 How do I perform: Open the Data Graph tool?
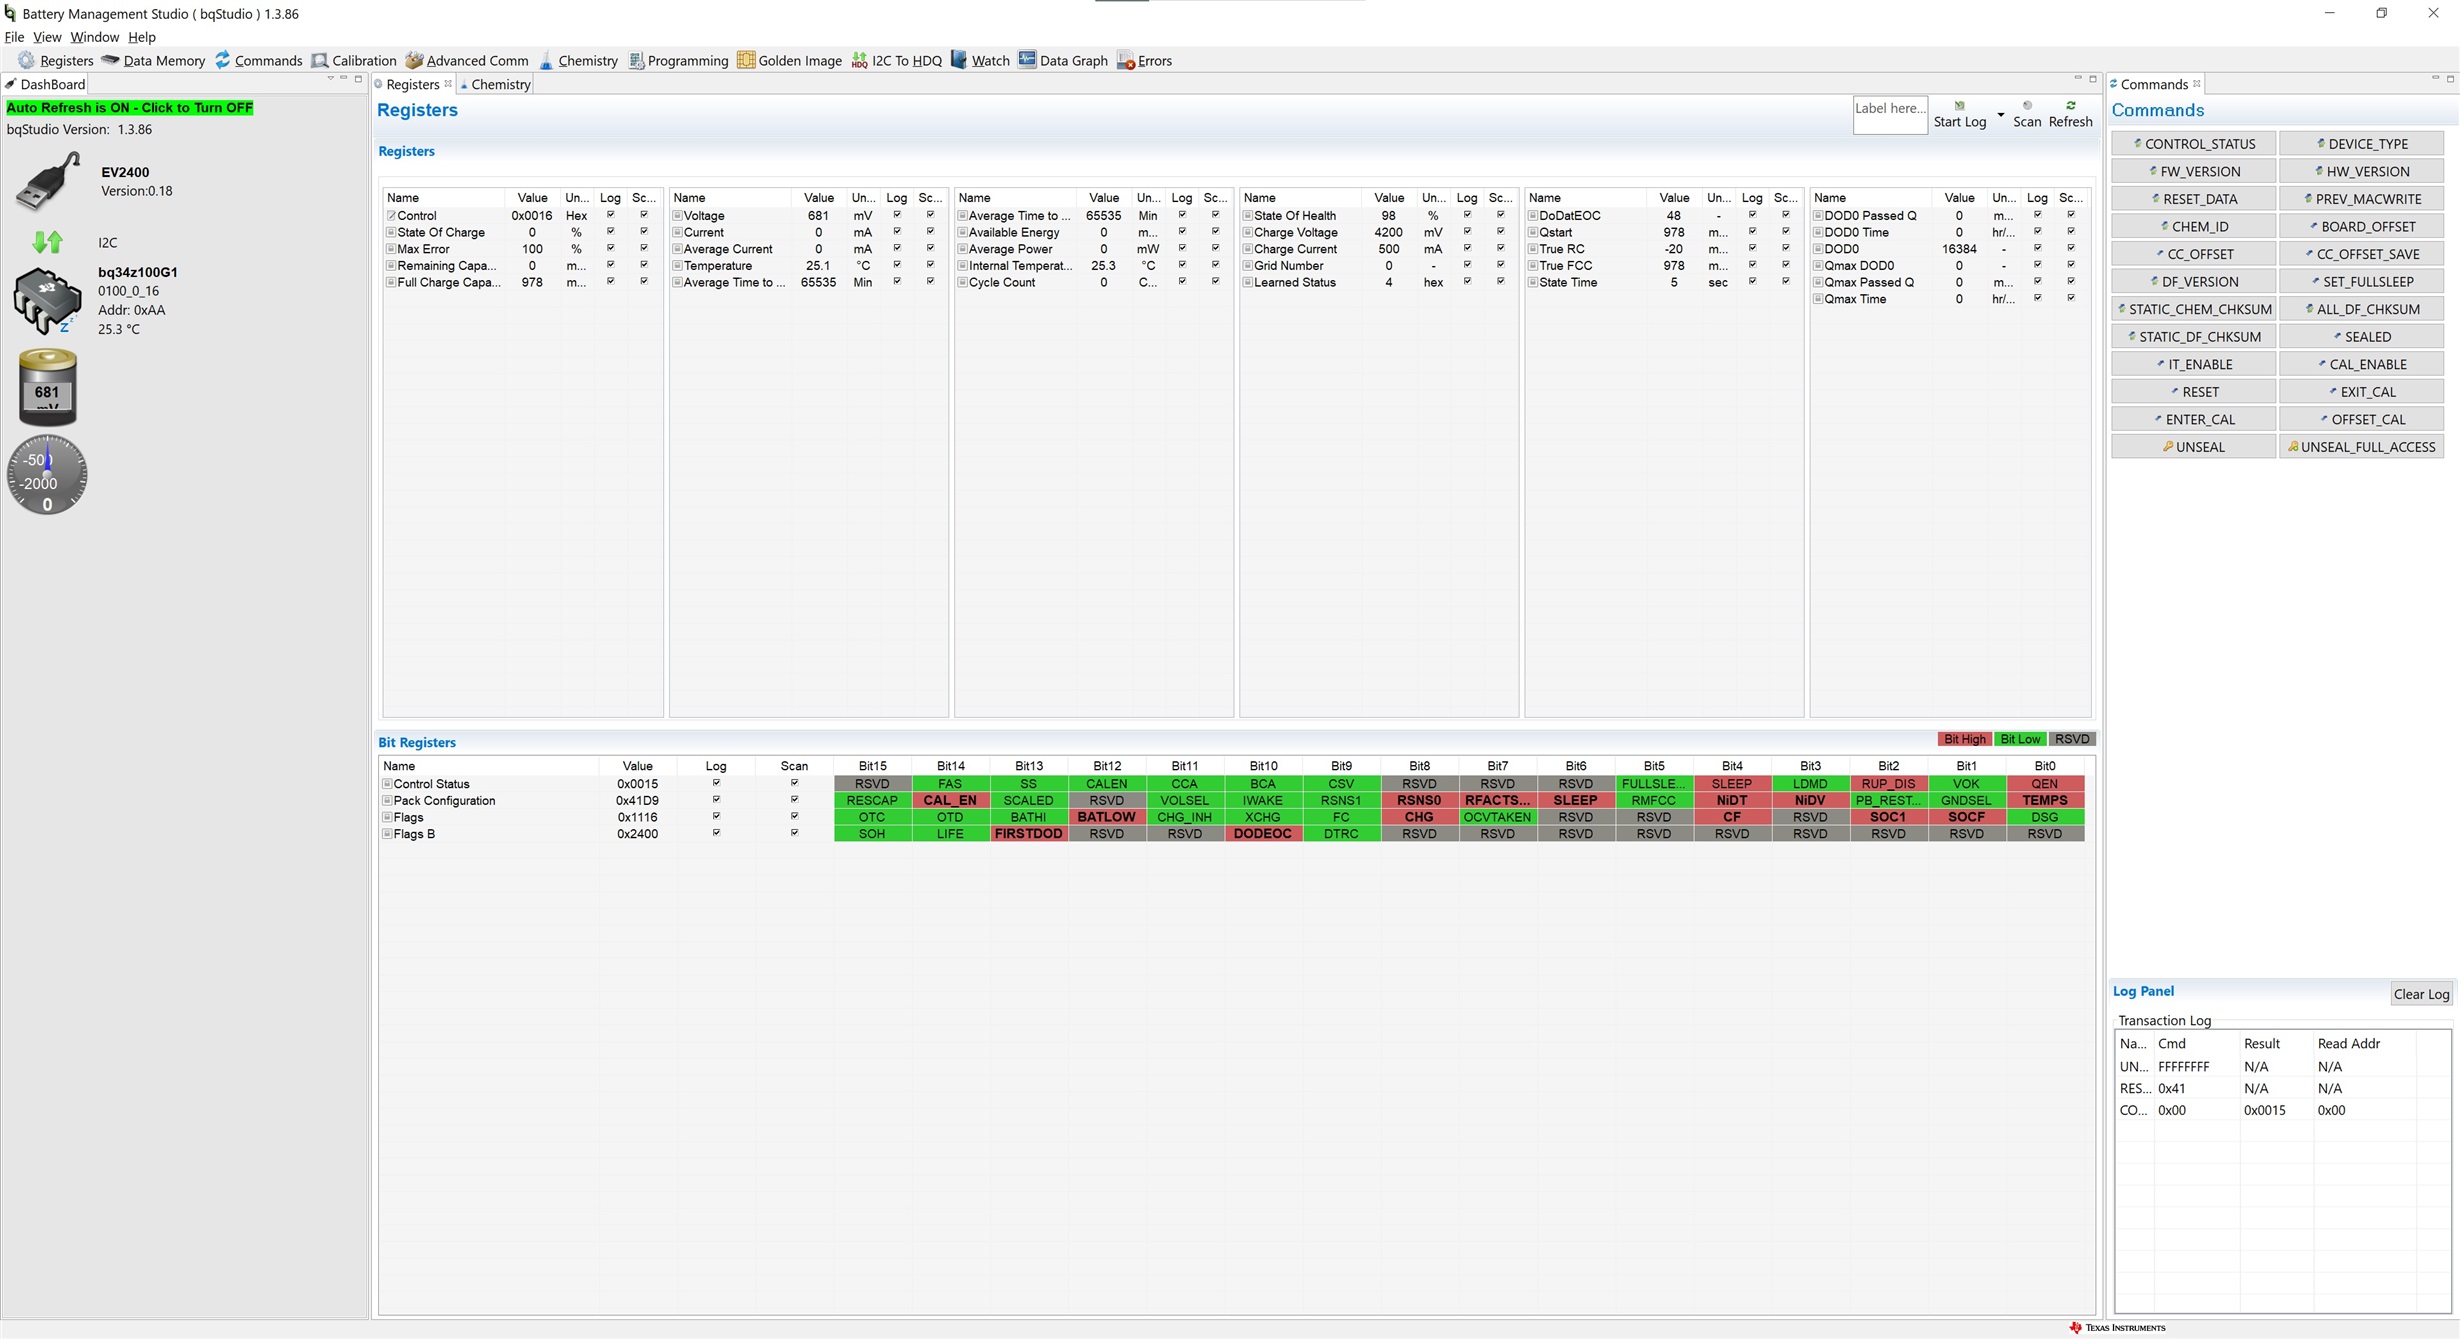coord(1063,61)
